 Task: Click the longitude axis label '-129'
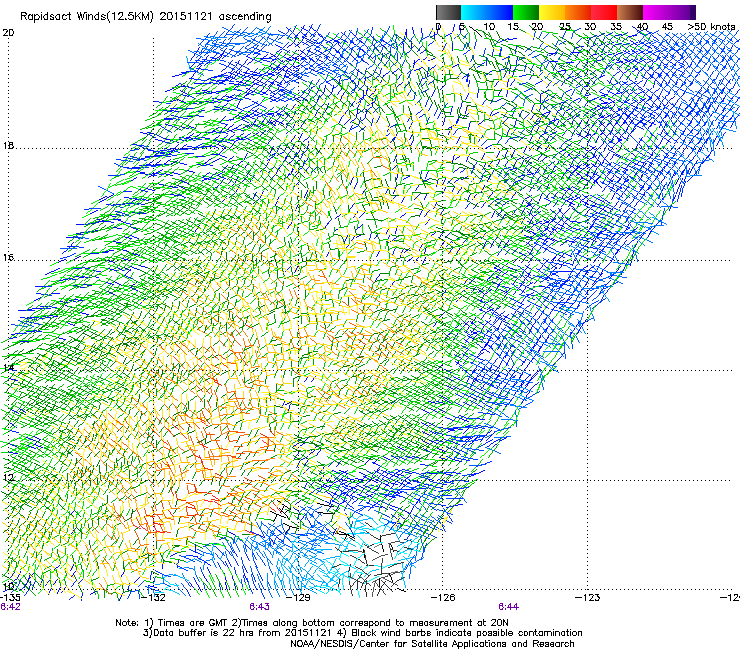(x=299, y=598)
